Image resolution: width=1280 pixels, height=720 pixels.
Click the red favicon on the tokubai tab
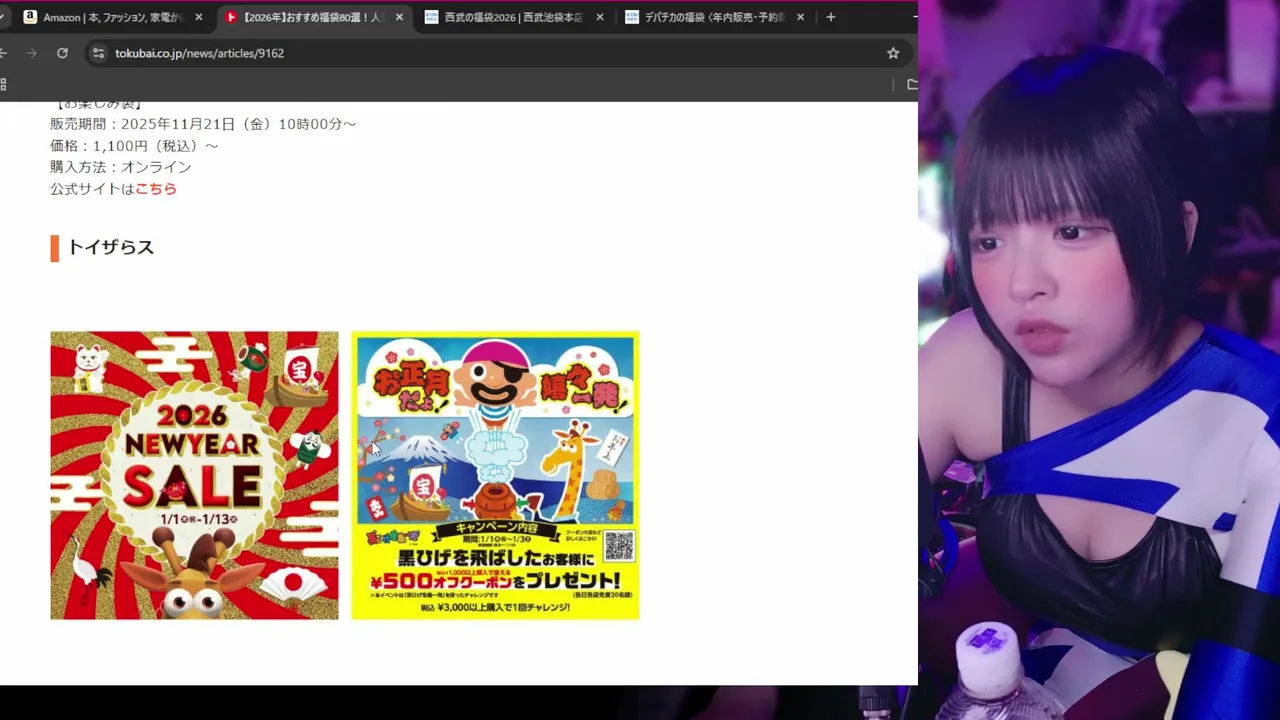click(x=231, y=17)
